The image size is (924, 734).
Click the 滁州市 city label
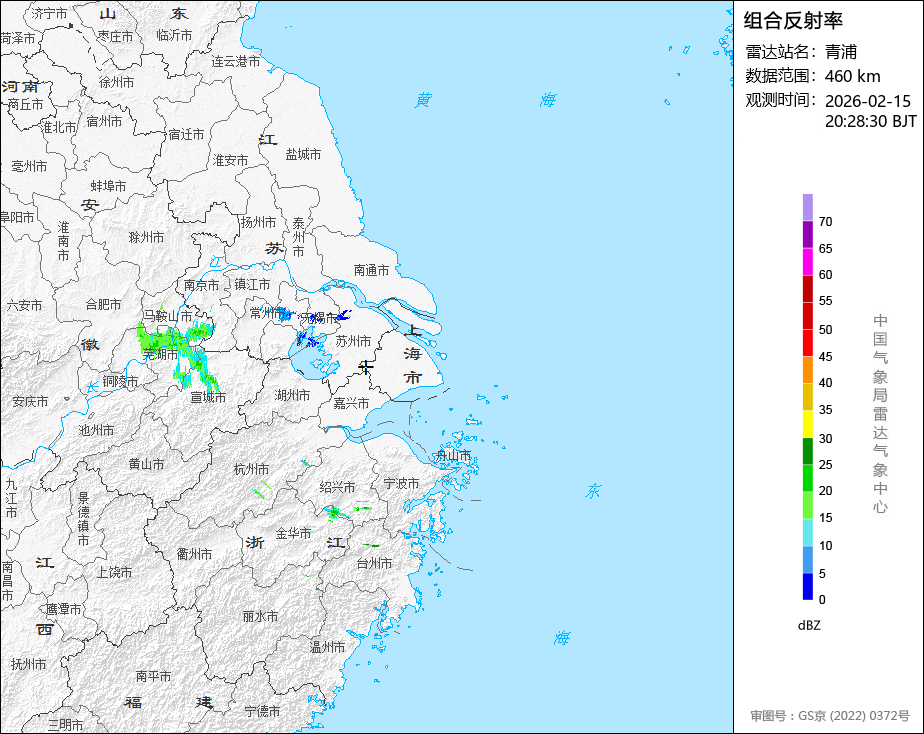(146, 237)
